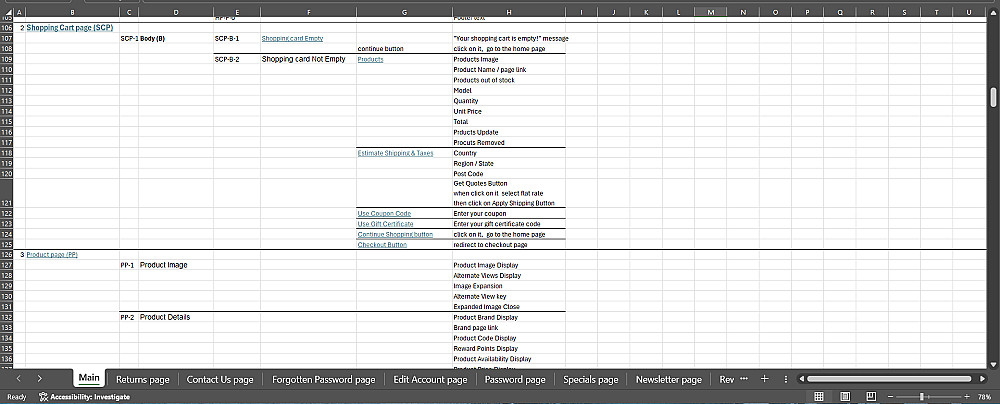Click the zoom slider handle
Image resolution: width=1000 pixels, height=404 pixels.
pyautogui.click(x=920, y=397)
